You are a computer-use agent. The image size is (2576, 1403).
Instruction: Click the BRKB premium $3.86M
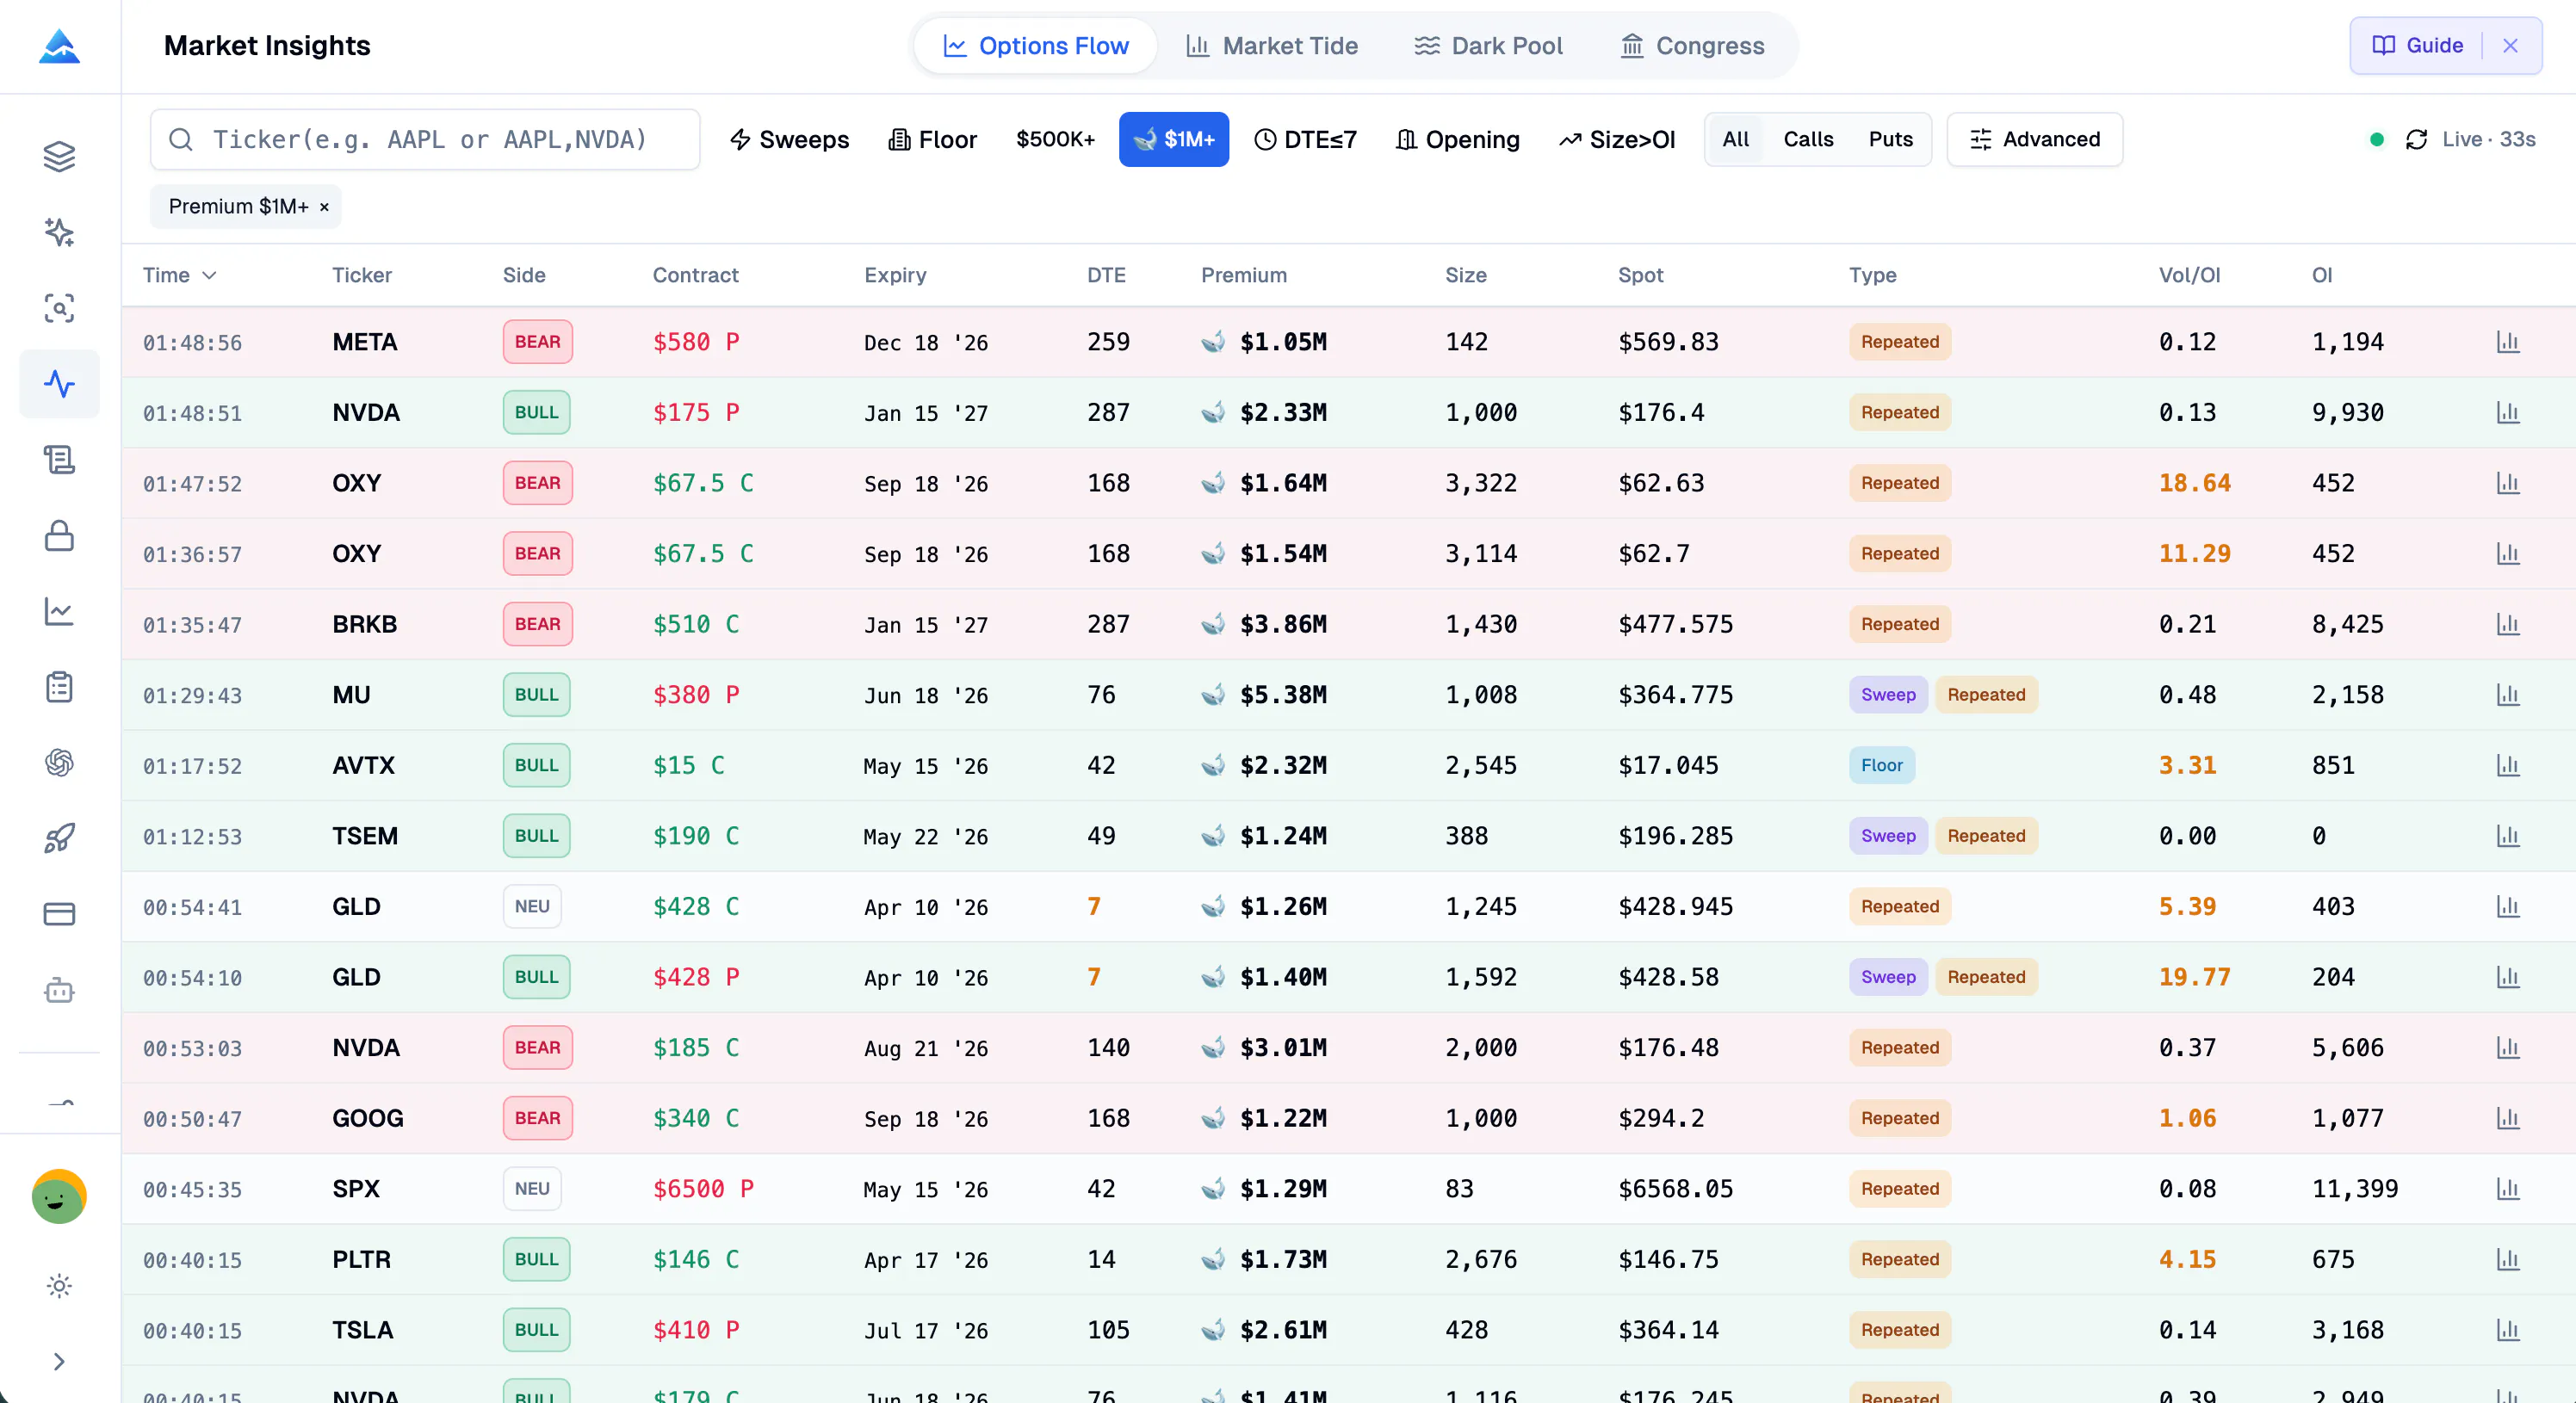coord(1283,624)
